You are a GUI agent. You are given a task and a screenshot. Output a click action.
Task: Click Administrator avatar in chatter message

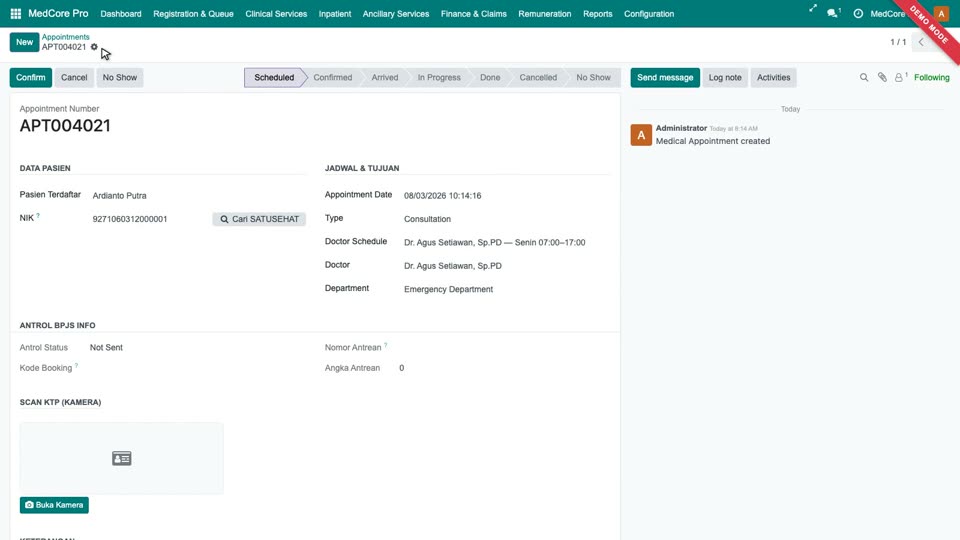[x=641, y=135]
